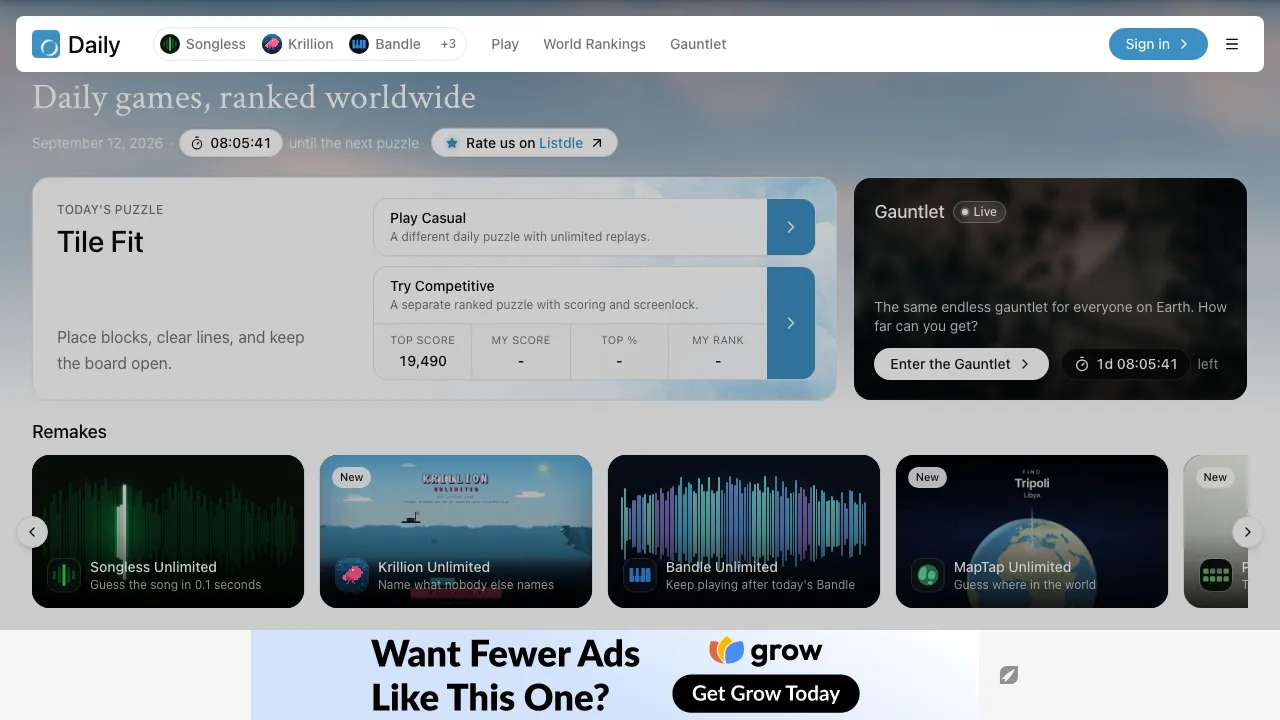
Task: Click the Tile Fit puzzle title
Action: [100, 242]
